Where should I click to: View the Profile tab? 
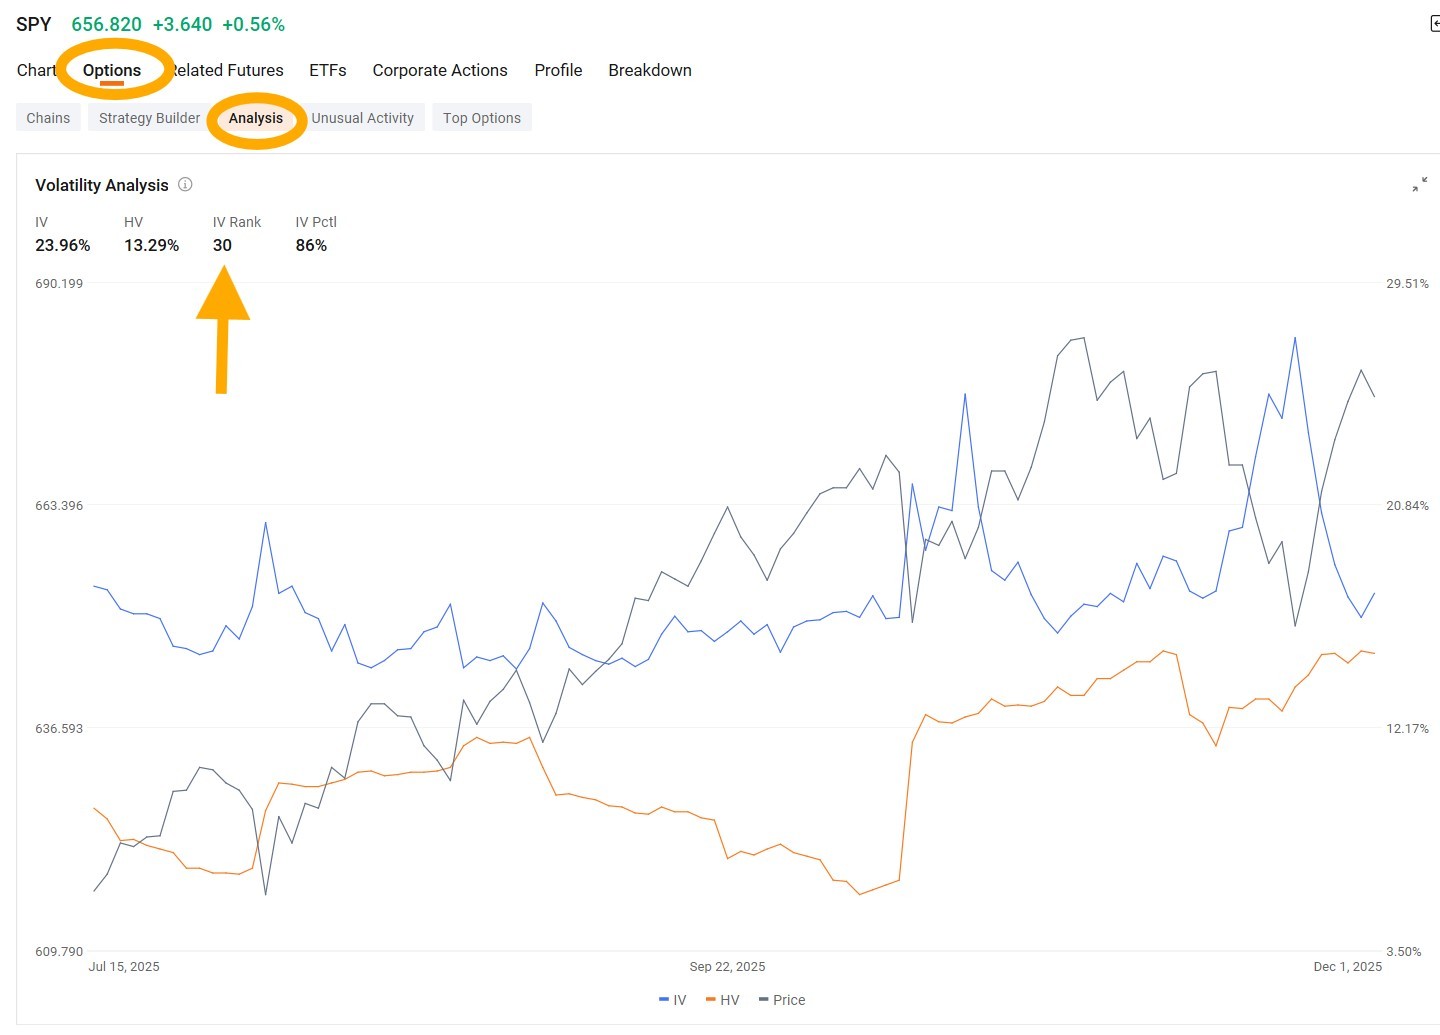click(558, 70)
